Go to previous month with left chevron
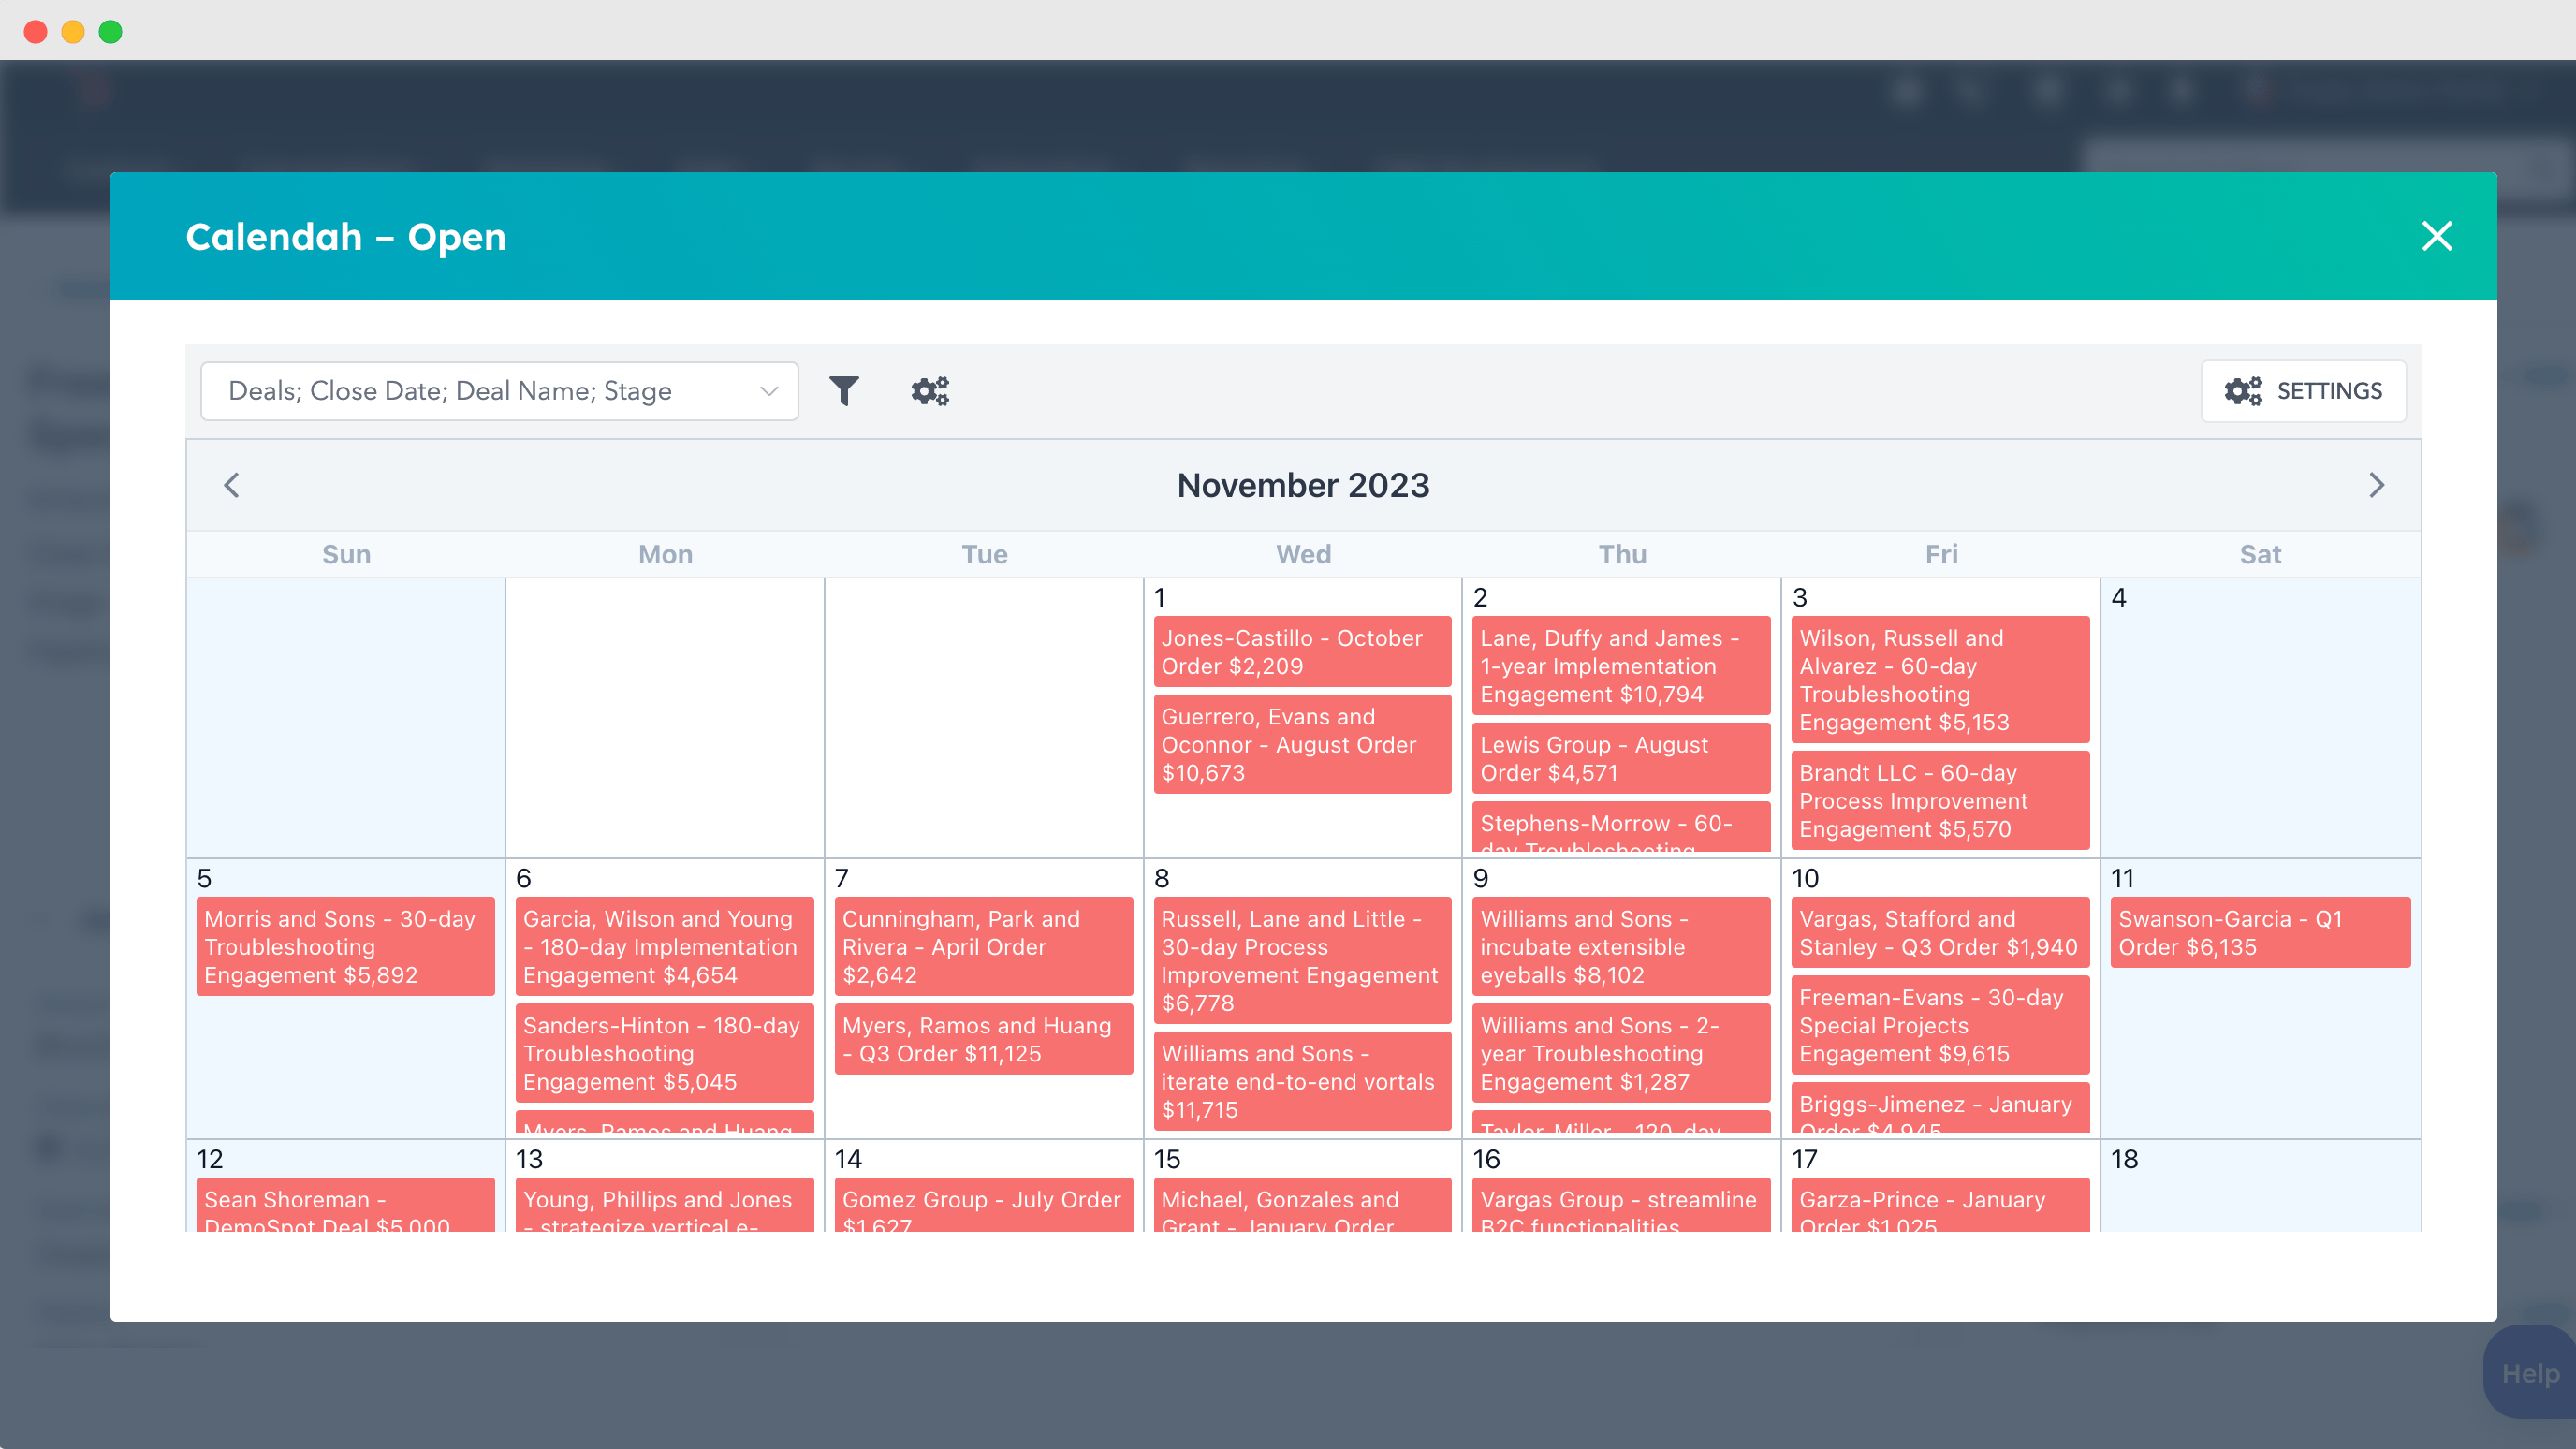Viewport: 2576px width, 1449px height. [232, 485]
